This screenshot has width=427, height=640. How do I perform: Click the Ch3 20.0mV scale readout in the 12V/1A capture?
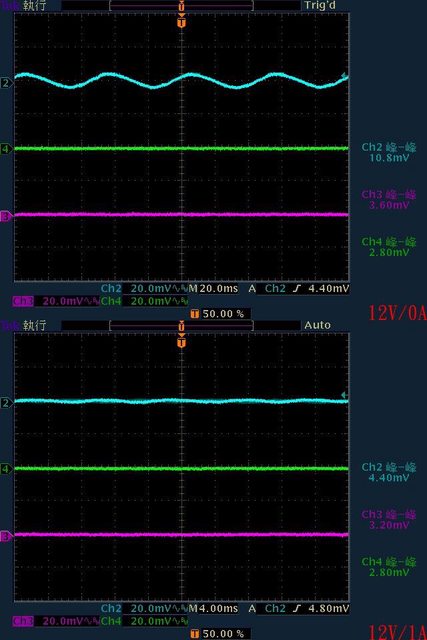pyautogui.click(x=56, y=621)
